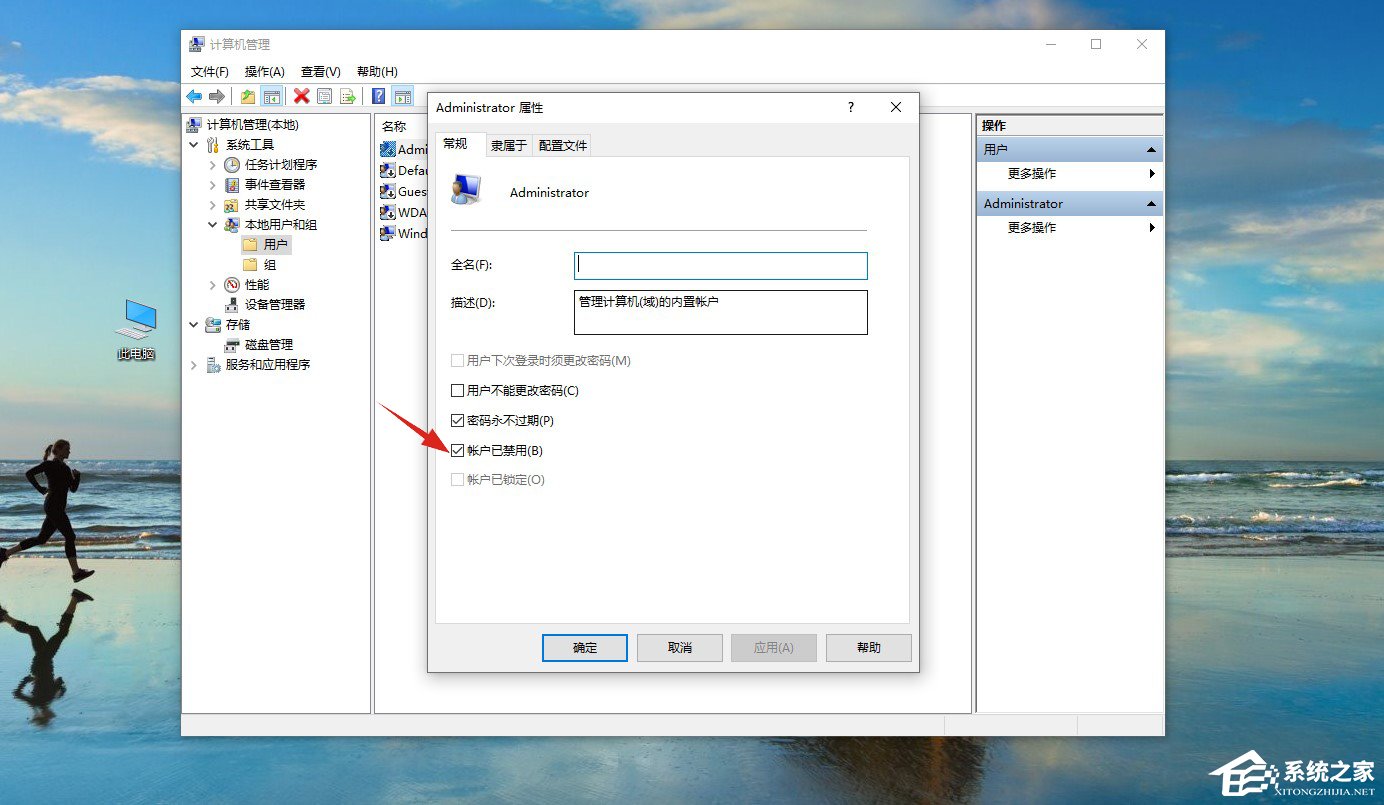Open 性能 in the tree
This screenshot has height=805, width=1384.
tap(246, 285)
